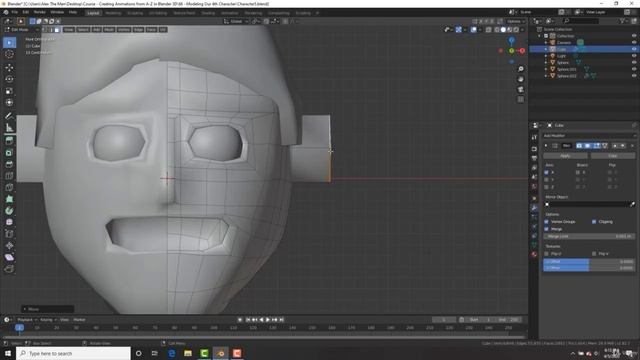Select the Transform tool
Viewport: 640px width, 360px height.
pos(9,102)
